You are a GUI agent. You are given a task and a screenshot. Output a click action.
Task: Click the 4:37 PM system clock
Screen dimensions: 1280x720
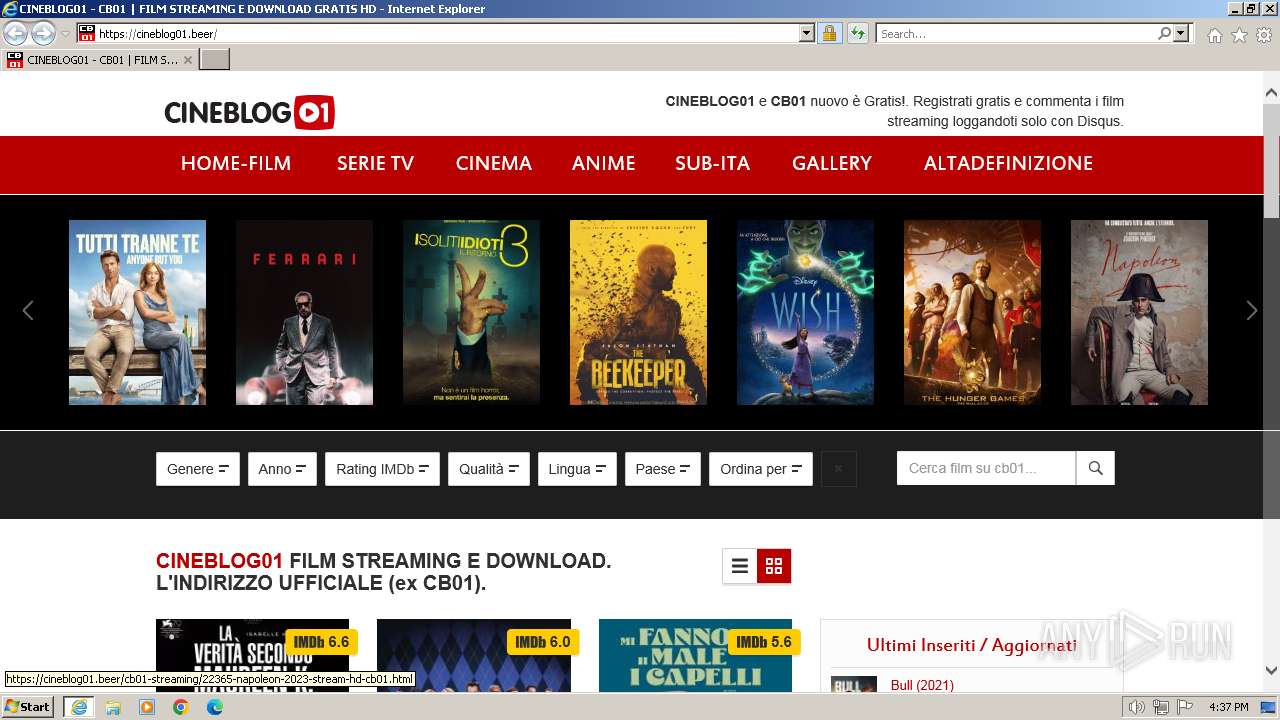coord(1229,707)
